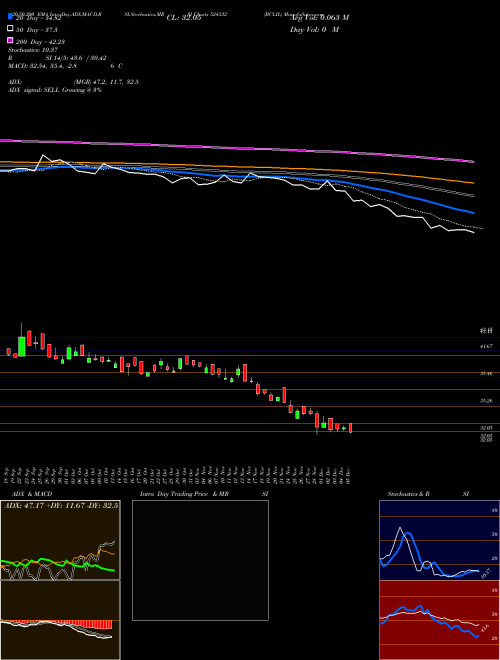Click the 38.46 price axis label
500x660 pixels.
pos(486,373)
